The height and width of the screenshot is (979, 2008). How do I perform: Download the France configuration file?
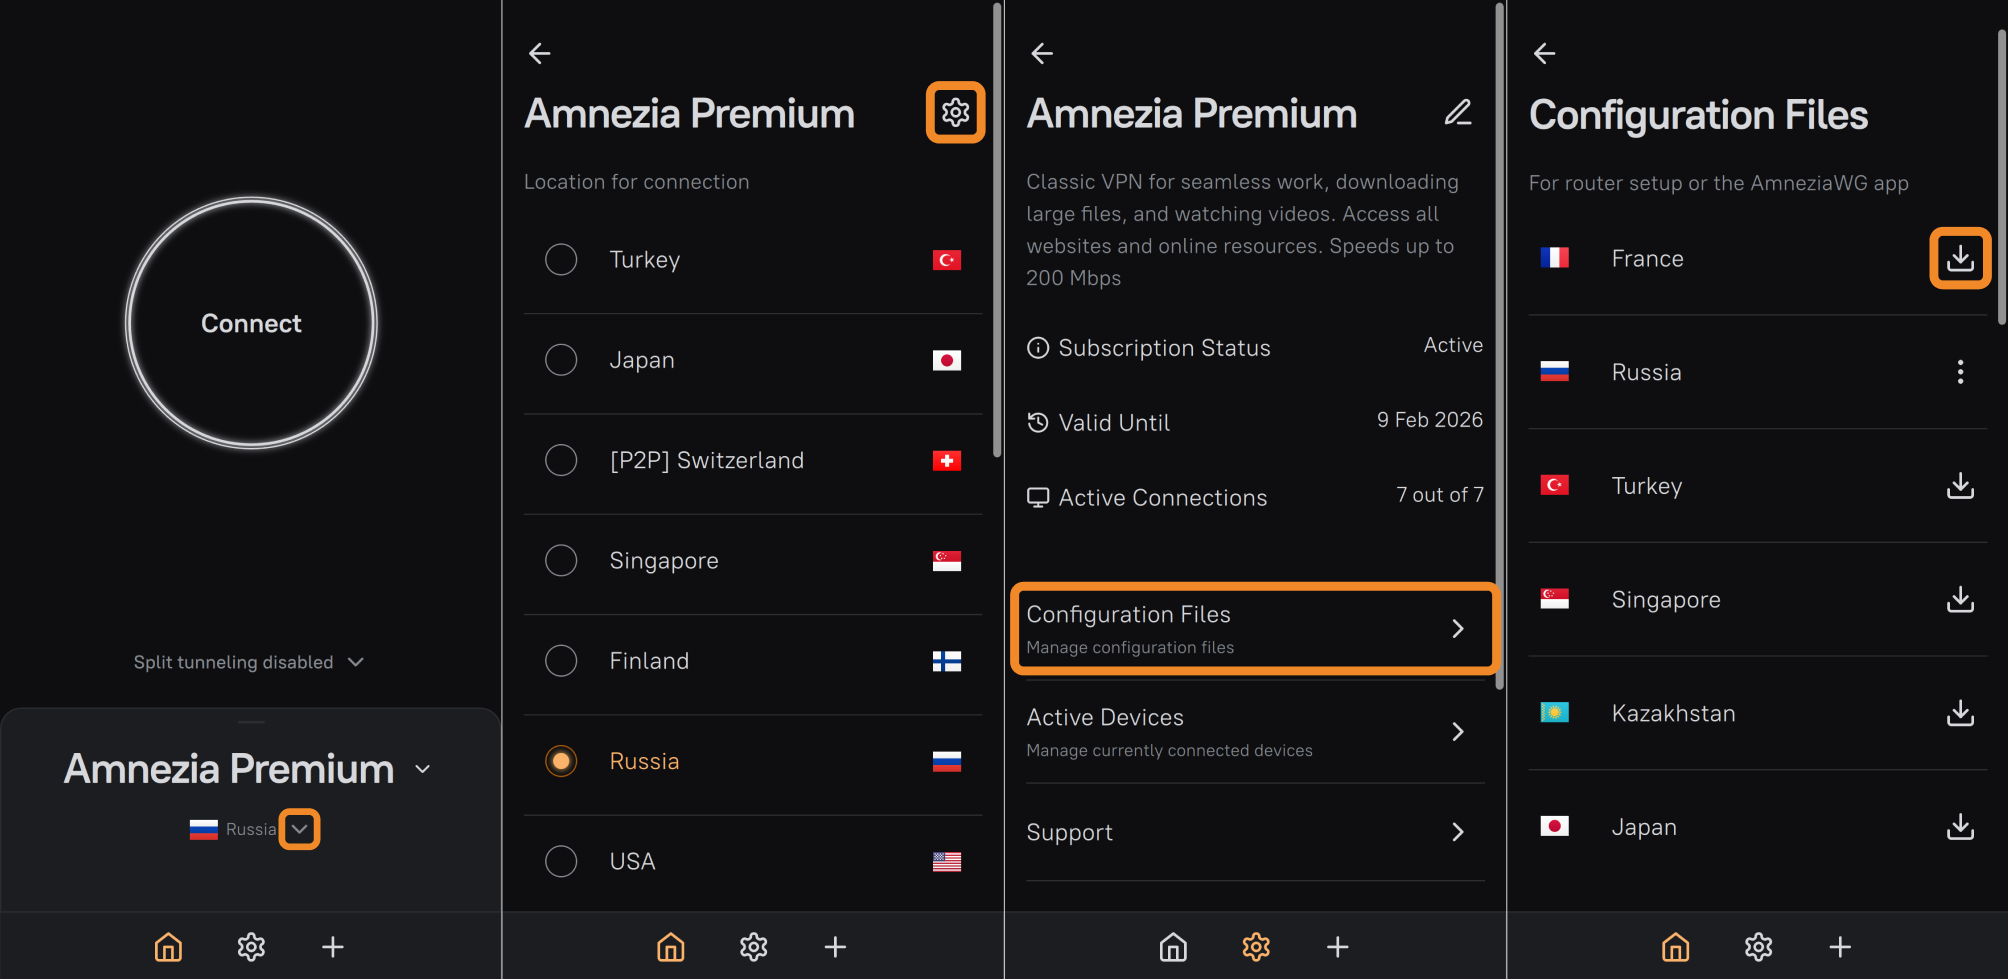tap(1959, 258)
